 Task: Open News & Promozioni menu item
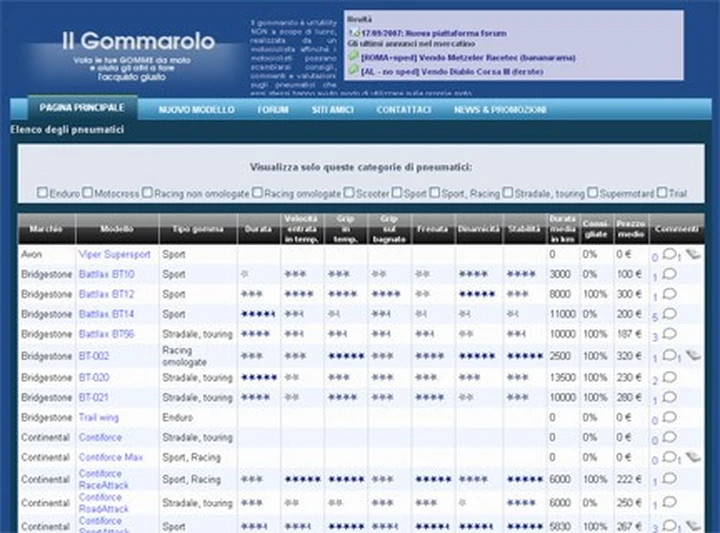click(x=500, y=110)
